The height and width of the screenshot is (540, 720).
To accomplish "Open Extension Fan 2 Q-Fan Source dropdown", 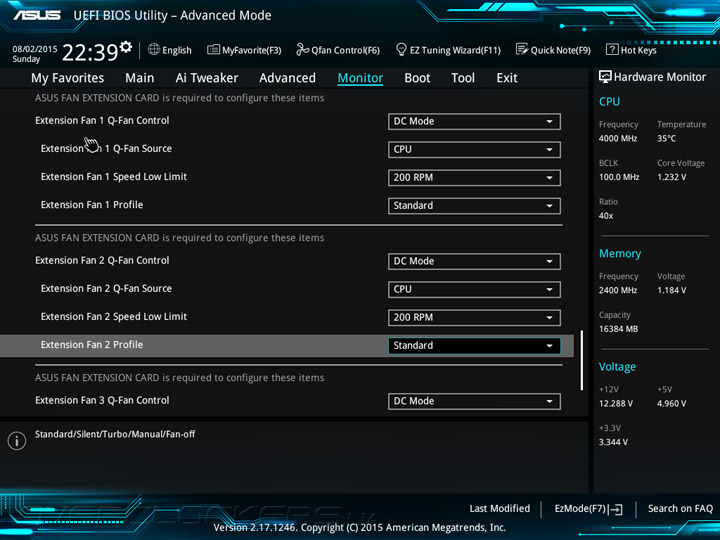I will coord(474,289).
